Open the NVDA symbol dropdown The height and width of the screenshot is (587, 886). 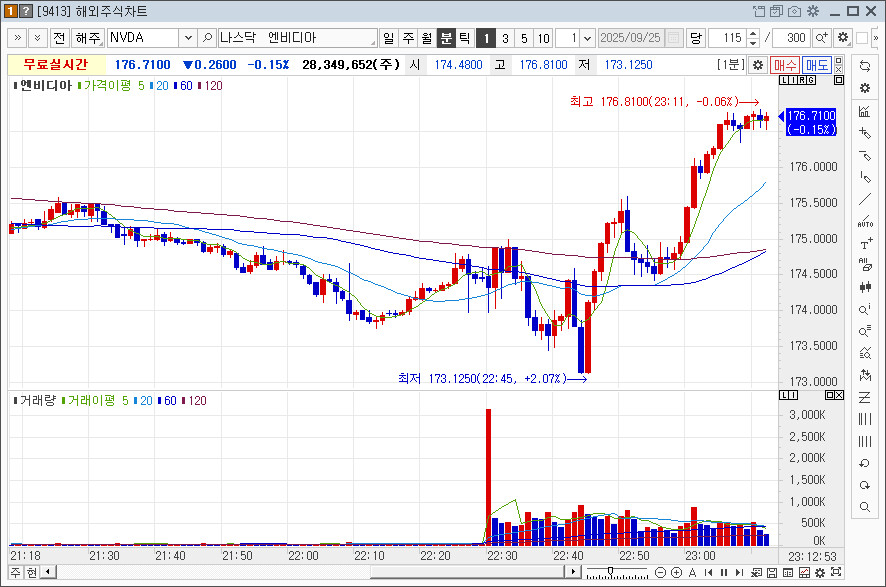188,38
